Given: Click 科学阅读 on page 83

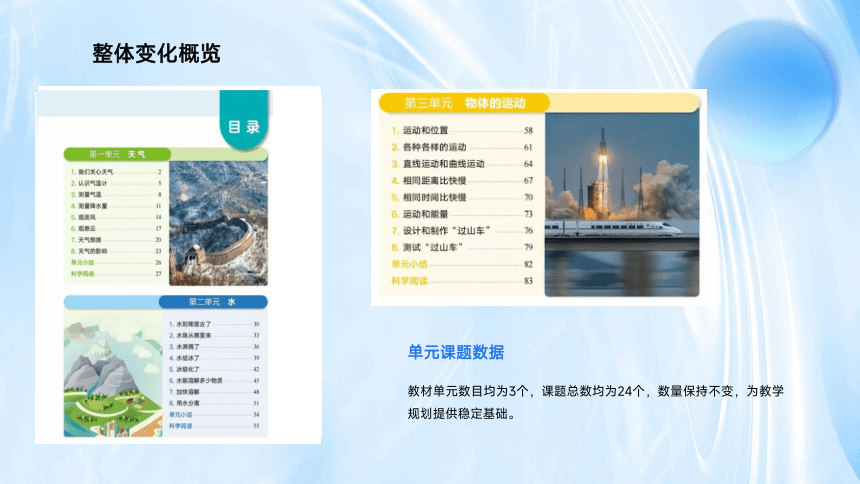Looking at the screenshot, I should pyautogui.click(x=462, y=281).
